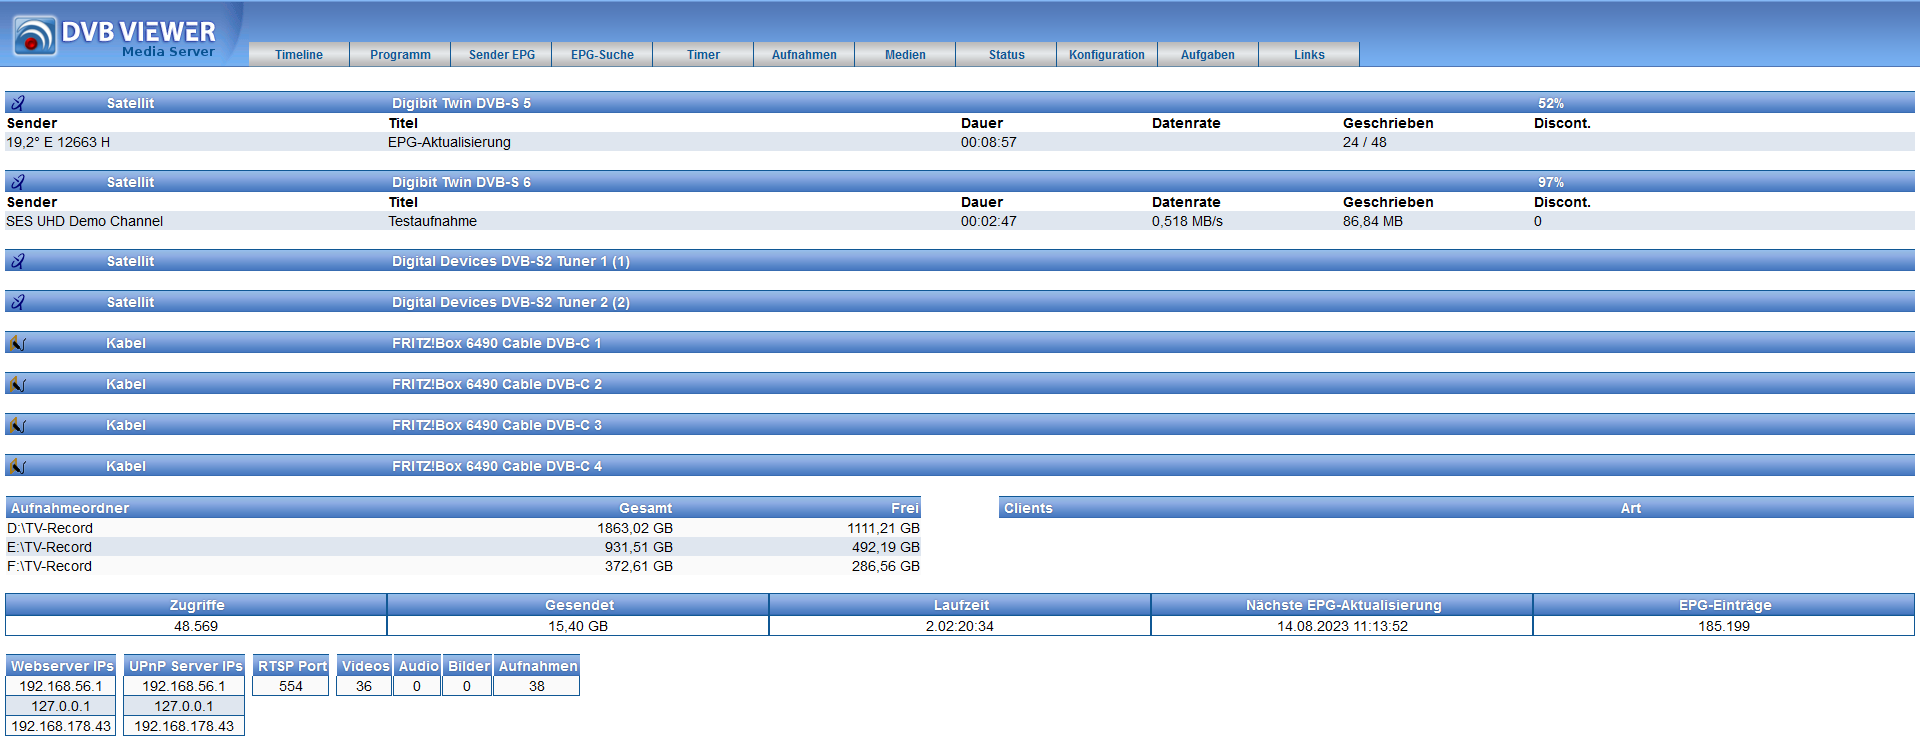Viewport: 1920px width, 749px height.
Task: Click cable icon for FRITZ!Box DVB-C 1
Action: tap(17, 343)
